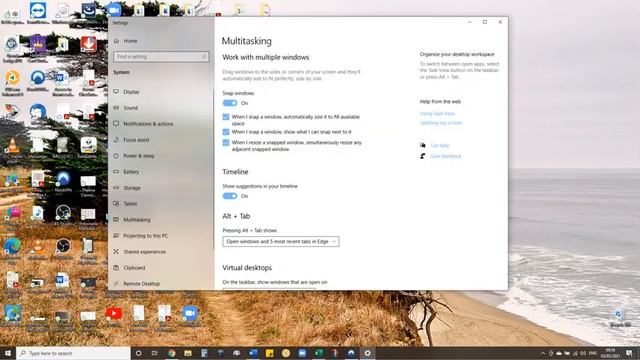Viewport: 640px width, 360px height.
Task: Open the TeamViewer desktop shortcut
Action: (38, 13)
